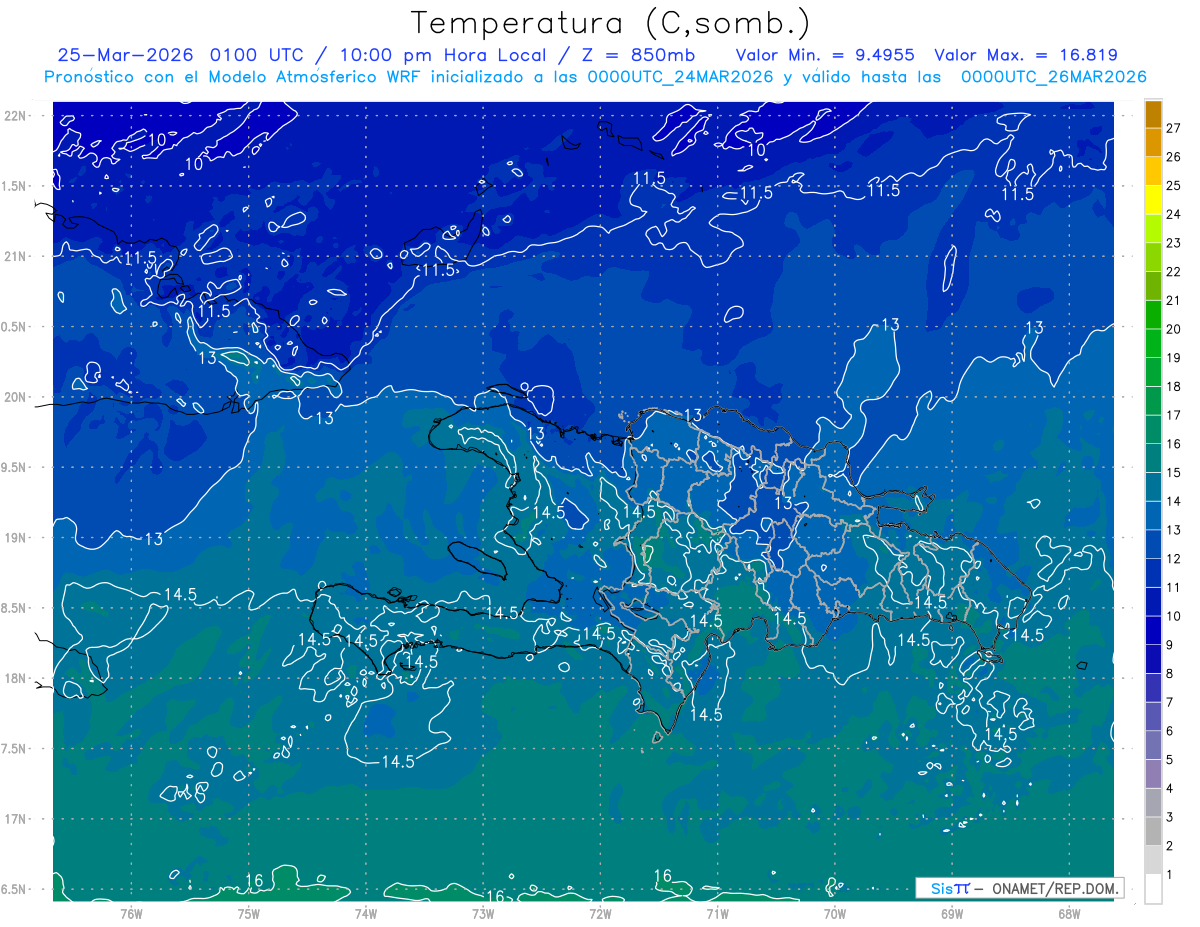Image resolution: width=1200 pixels, height=927 pixels.
Task: Click the 76W longitude axis label
Action: click(131, 912)
